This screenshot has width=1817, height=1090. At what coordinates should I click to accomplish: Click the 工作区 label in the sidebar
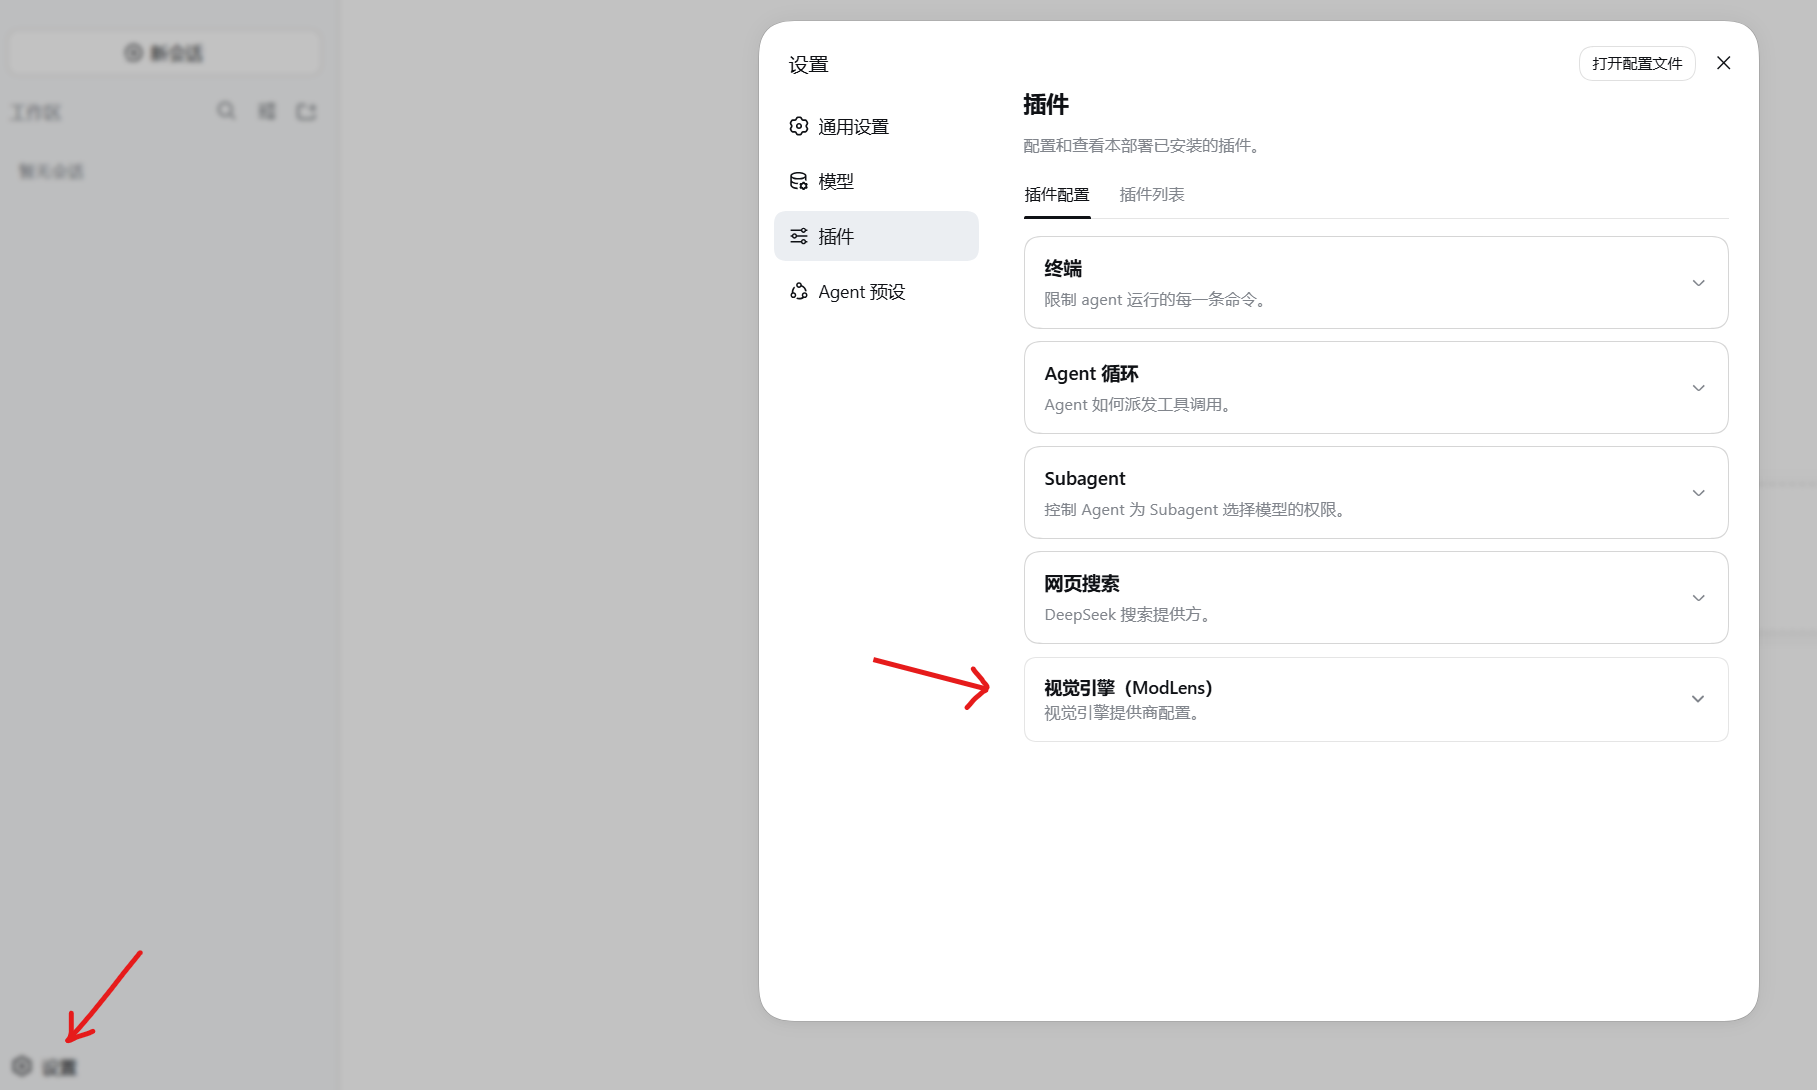pos(36,112)
